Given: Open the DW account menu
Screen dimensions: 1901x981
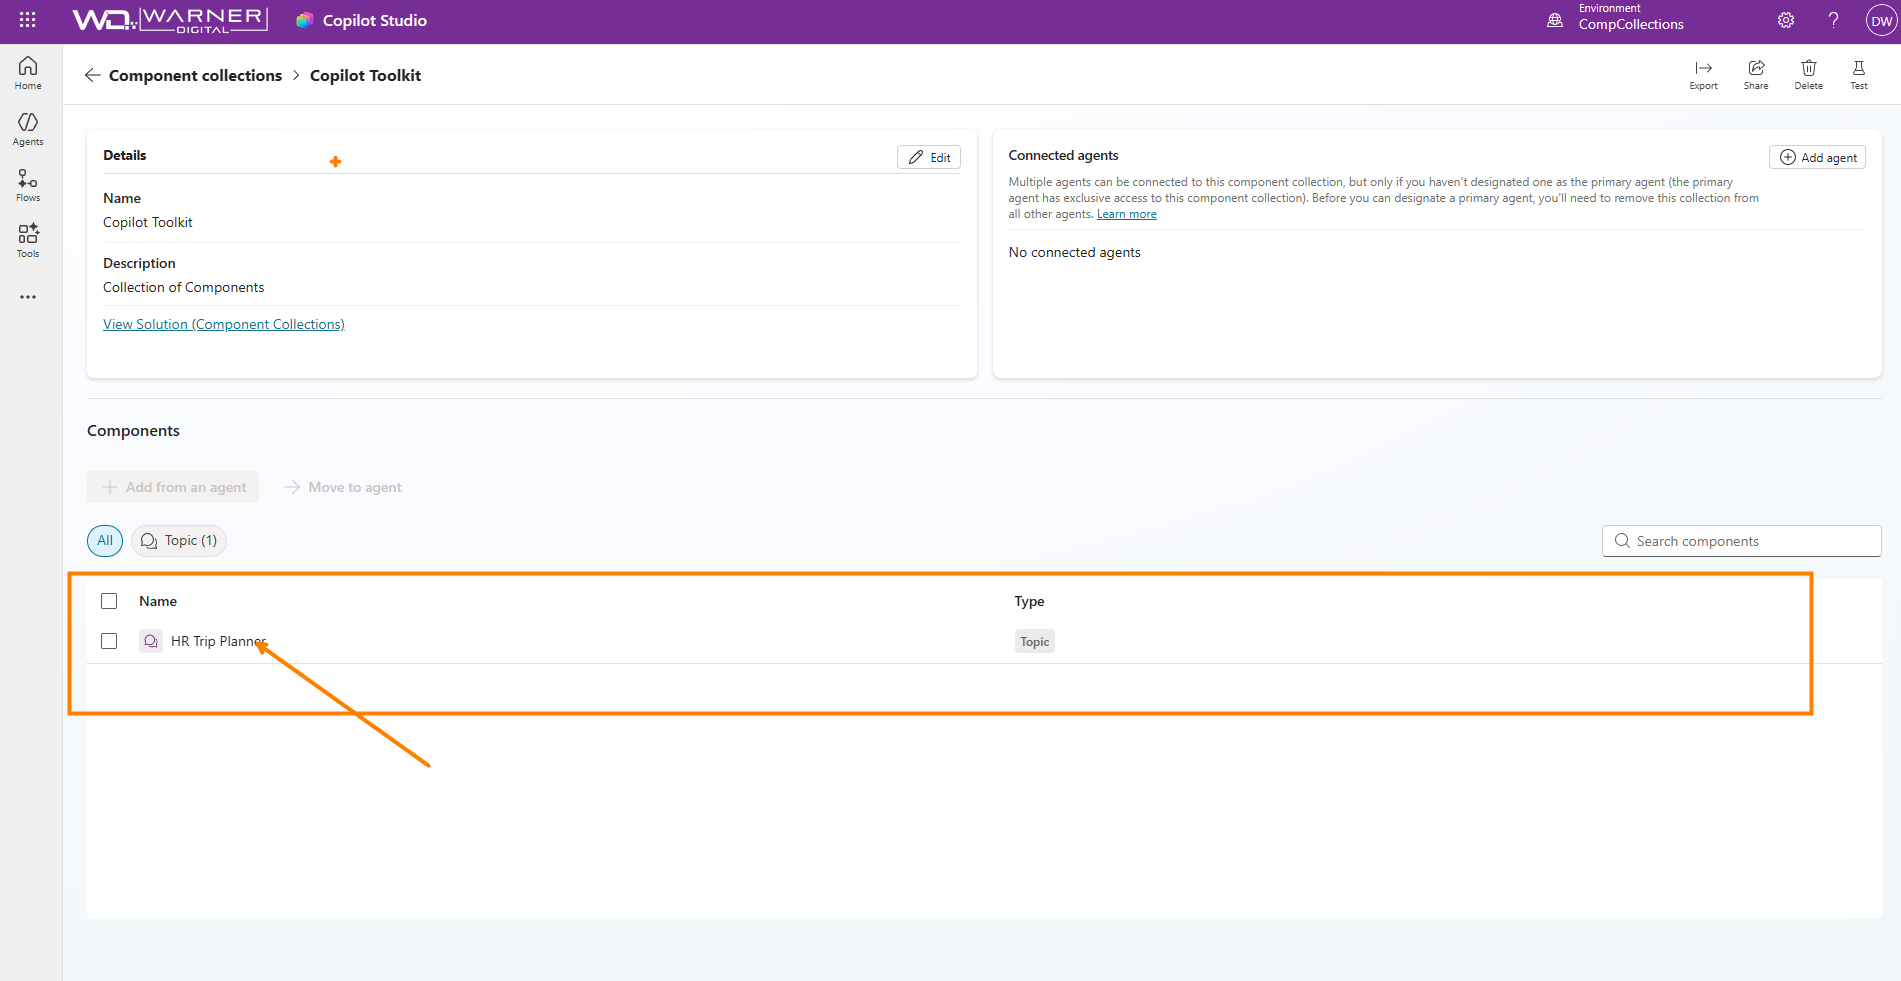Looking at the screenshot, I should click(x=1880, y=21).
